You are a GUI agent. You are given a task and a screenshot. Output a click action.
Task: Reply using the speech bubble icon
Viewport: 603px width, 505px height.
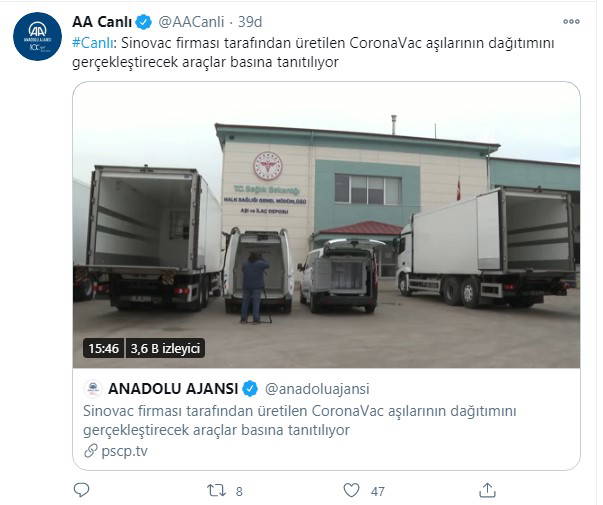coord(81,490)
